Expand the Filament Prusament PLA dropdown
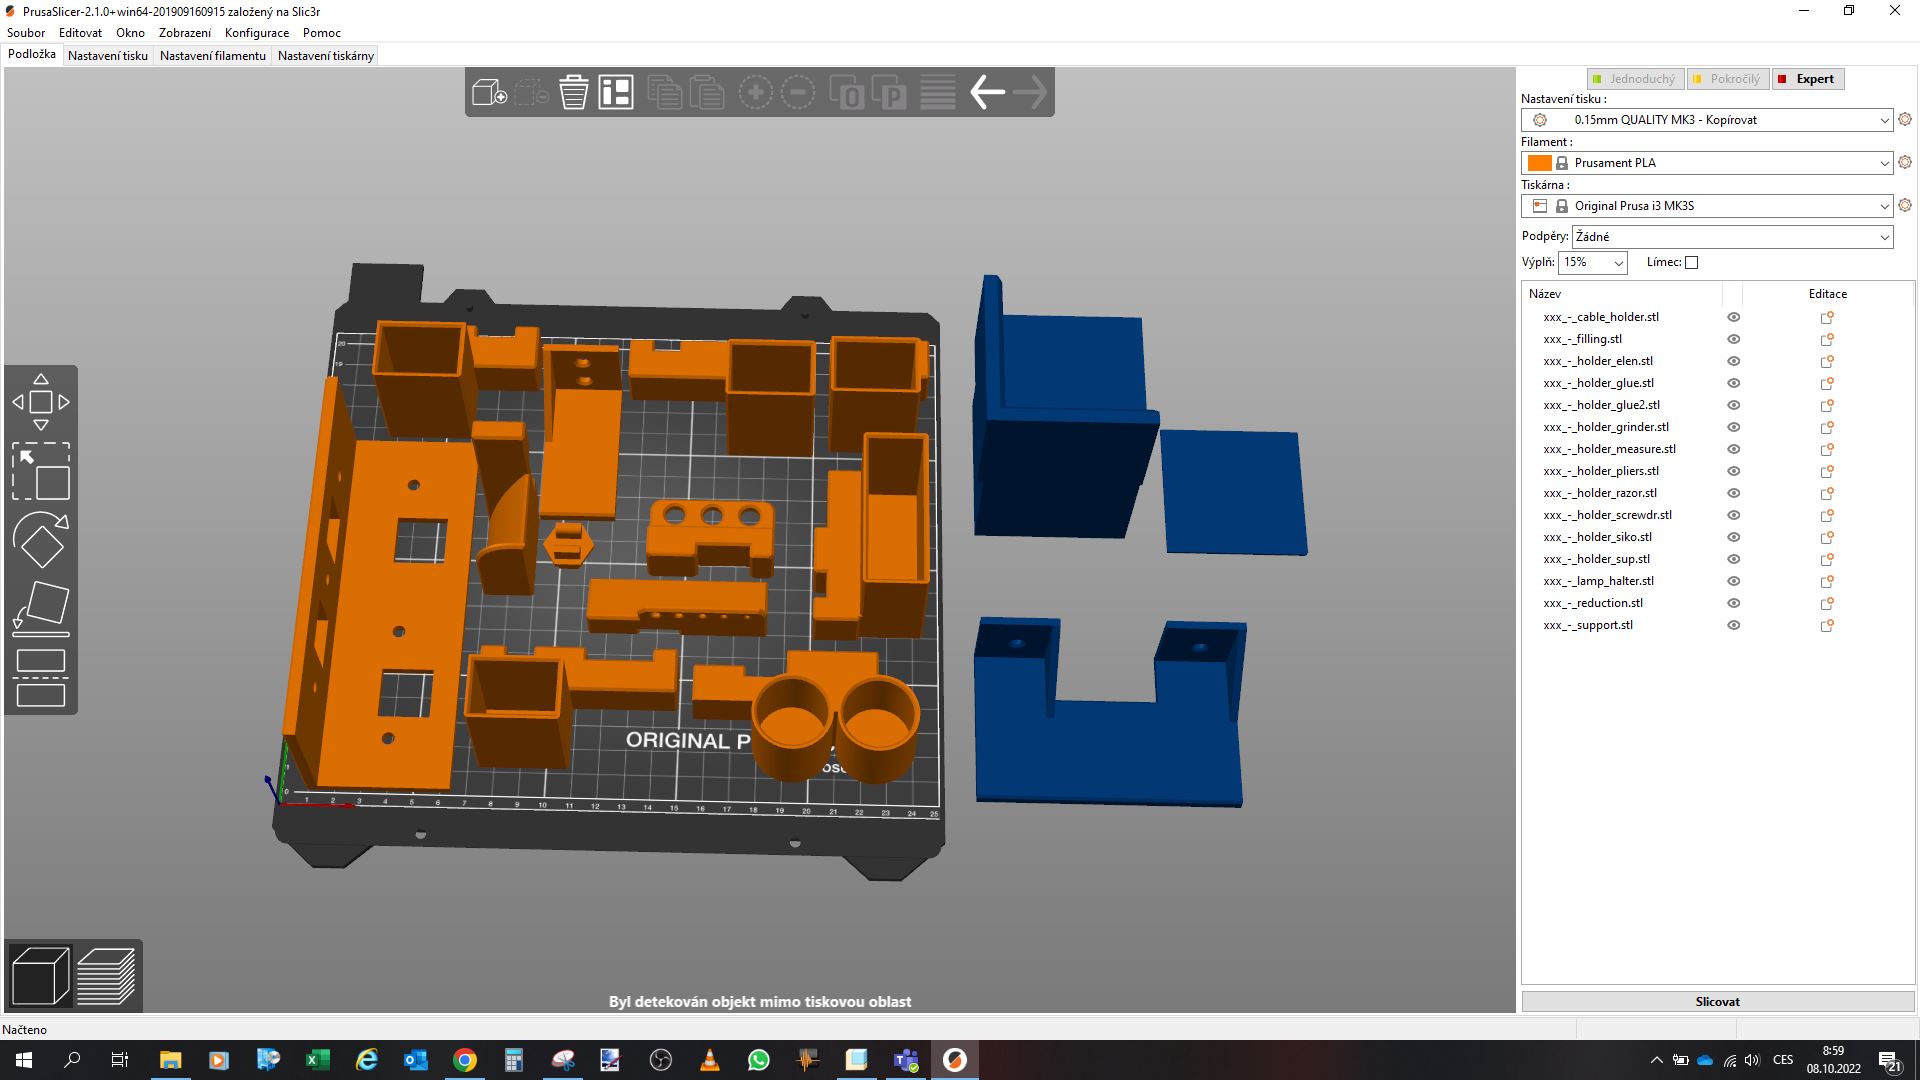Screen dimensions: 1920x1080 coord(1884,163)
